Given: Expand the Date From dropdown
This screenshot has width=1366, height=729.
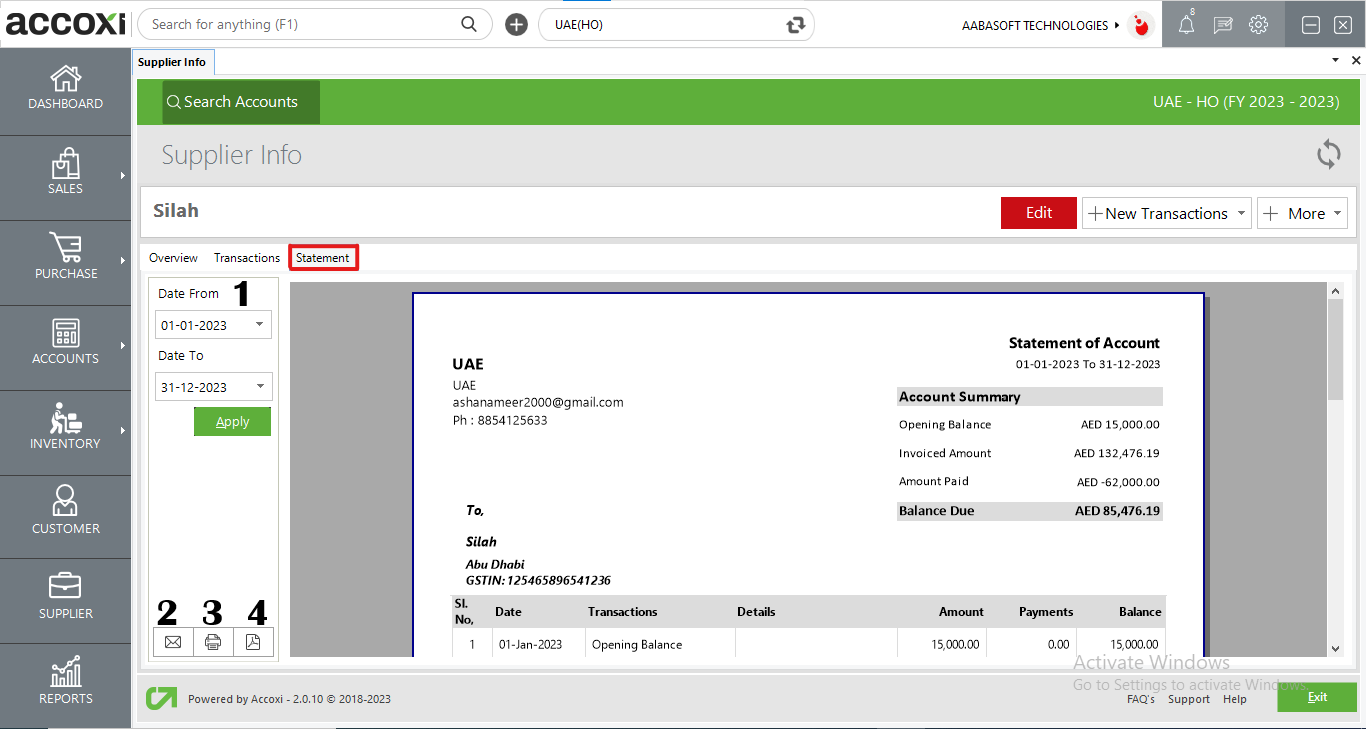Looking at the screenshot, I should click(260, 325).
